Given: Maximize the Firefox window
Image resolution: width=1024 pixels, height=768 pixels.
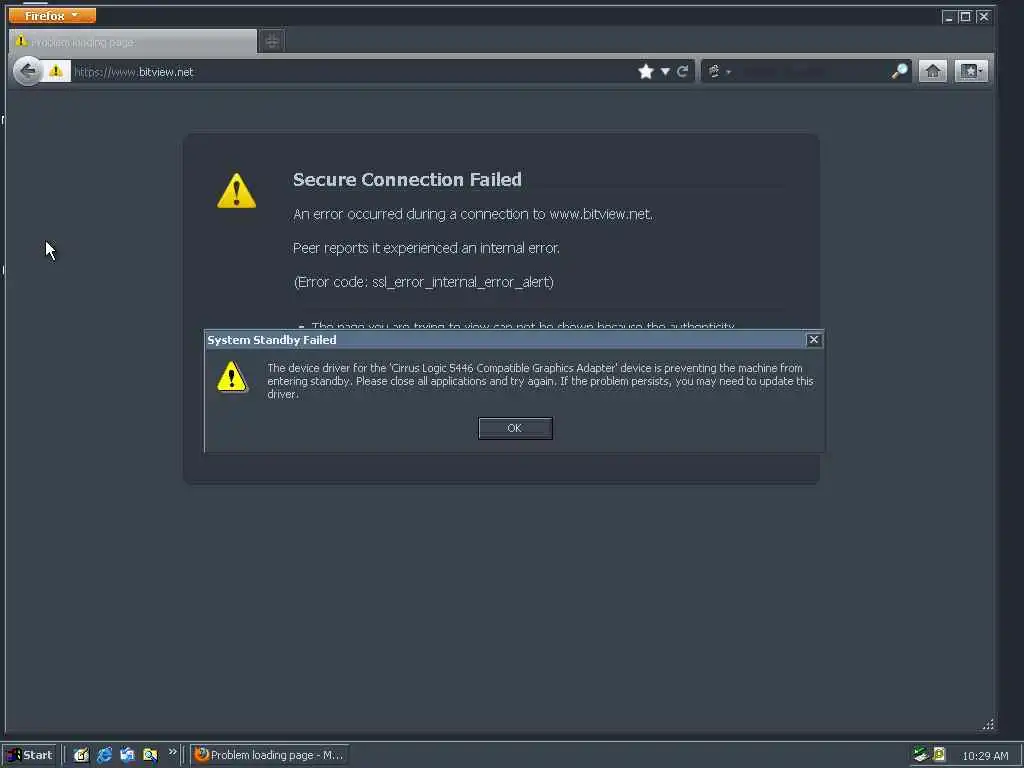Looking at the screenshot, I should coord(965,16).
